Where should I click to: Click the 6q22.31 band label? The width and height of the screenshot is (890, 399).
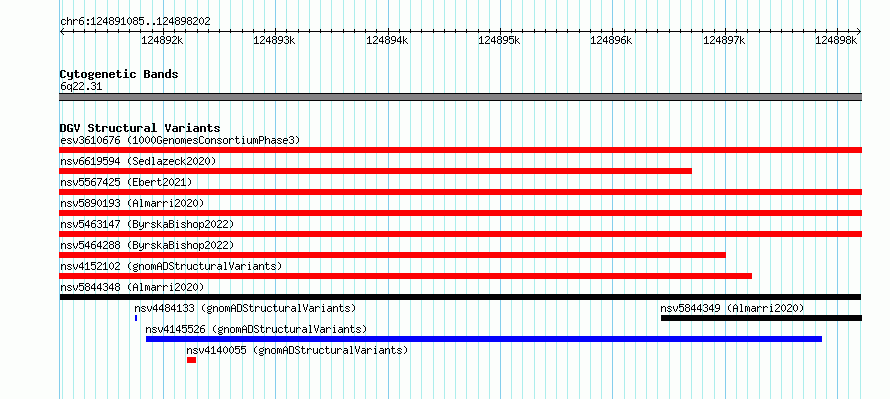[x=81, y=87]
